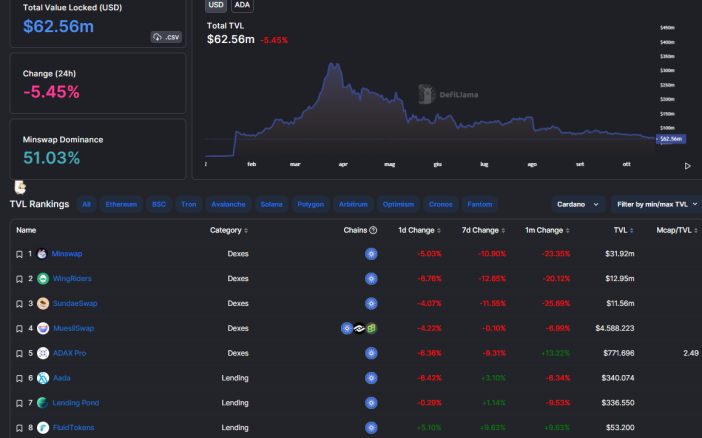Click the Aada logo icon

[x=43, y=378]
